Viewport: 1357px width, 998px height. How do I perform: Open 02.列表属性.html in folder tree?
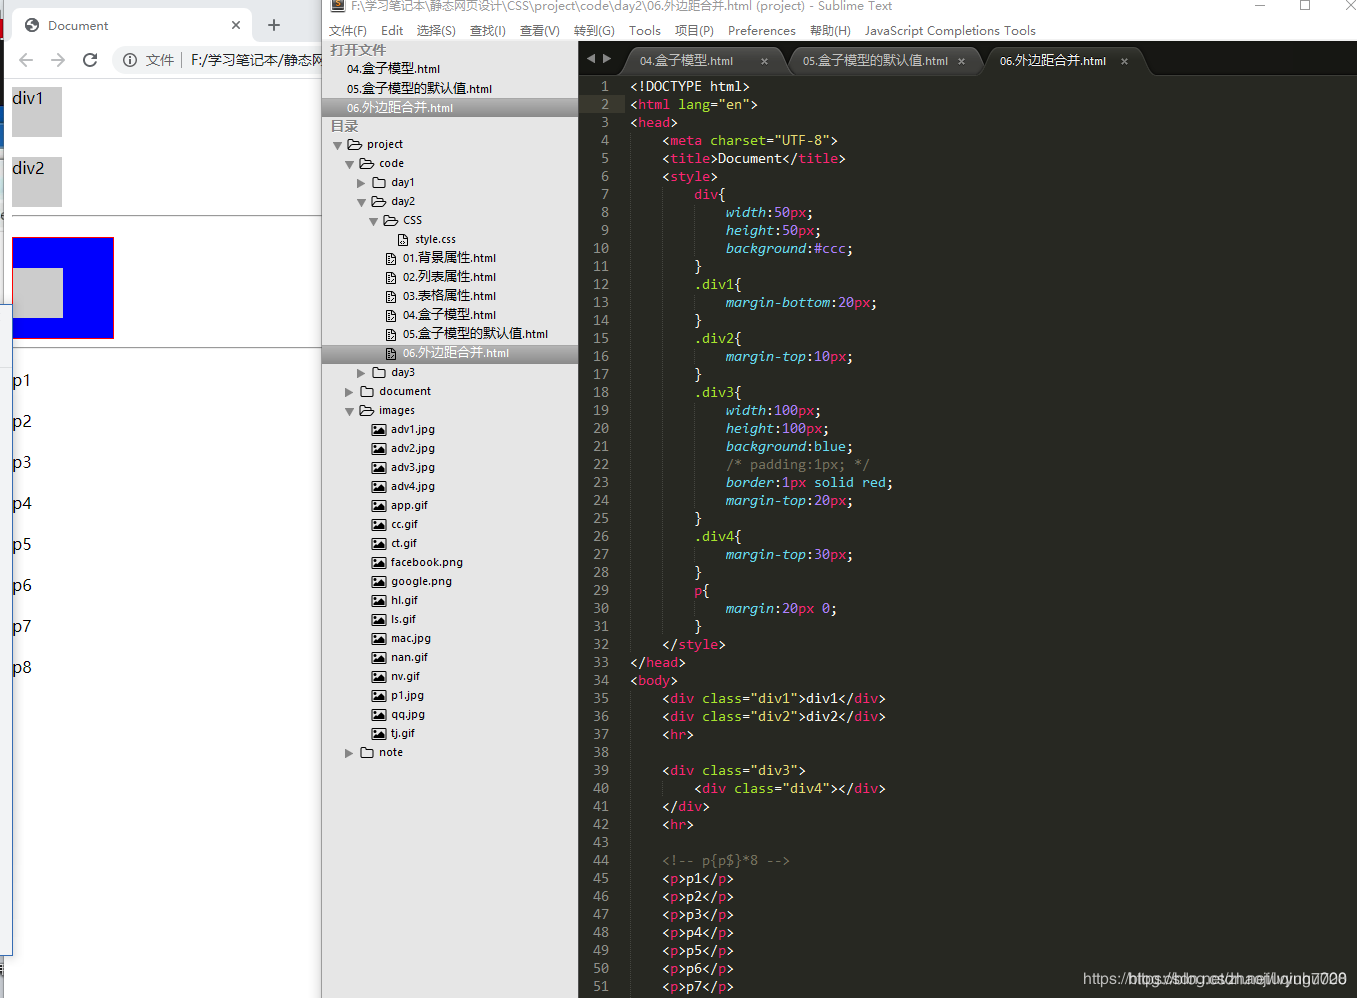[450, 277]
